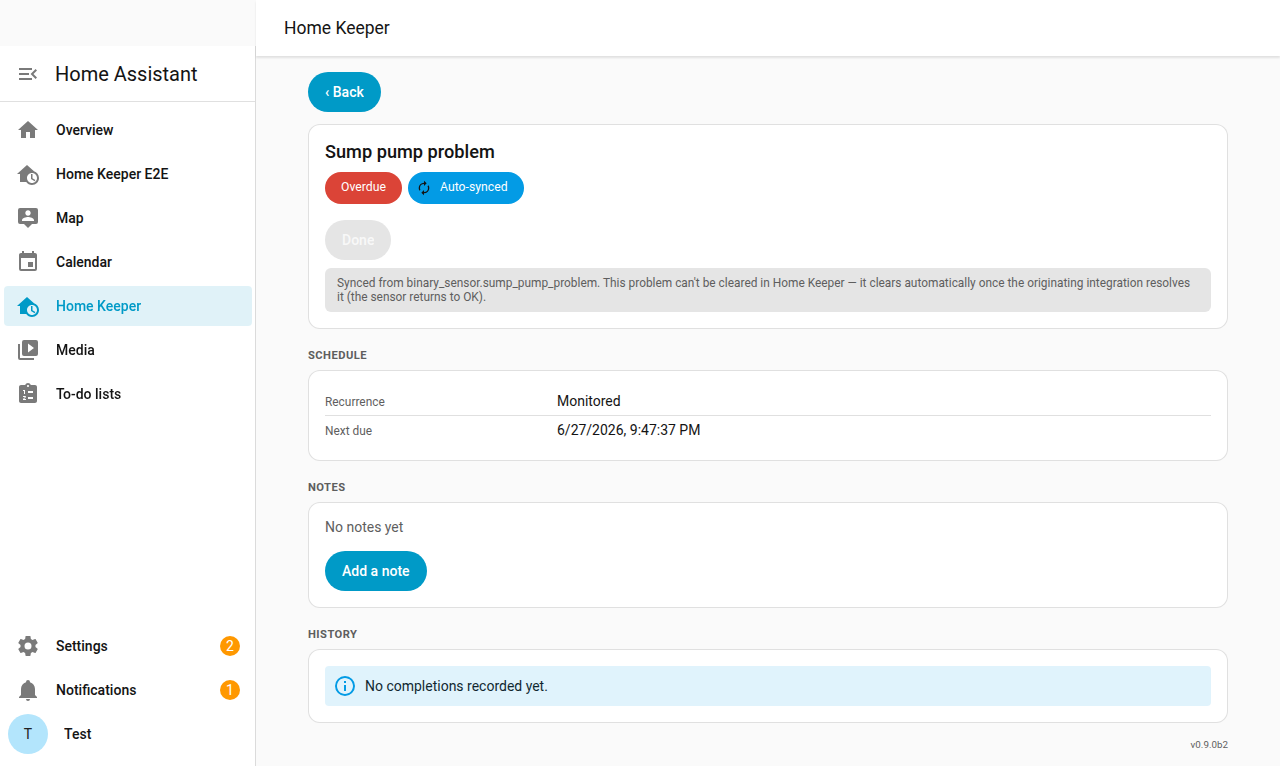Click the disabled Done button
The width and height of the screenshot is (1280, 766).
[x=358, y=240]
